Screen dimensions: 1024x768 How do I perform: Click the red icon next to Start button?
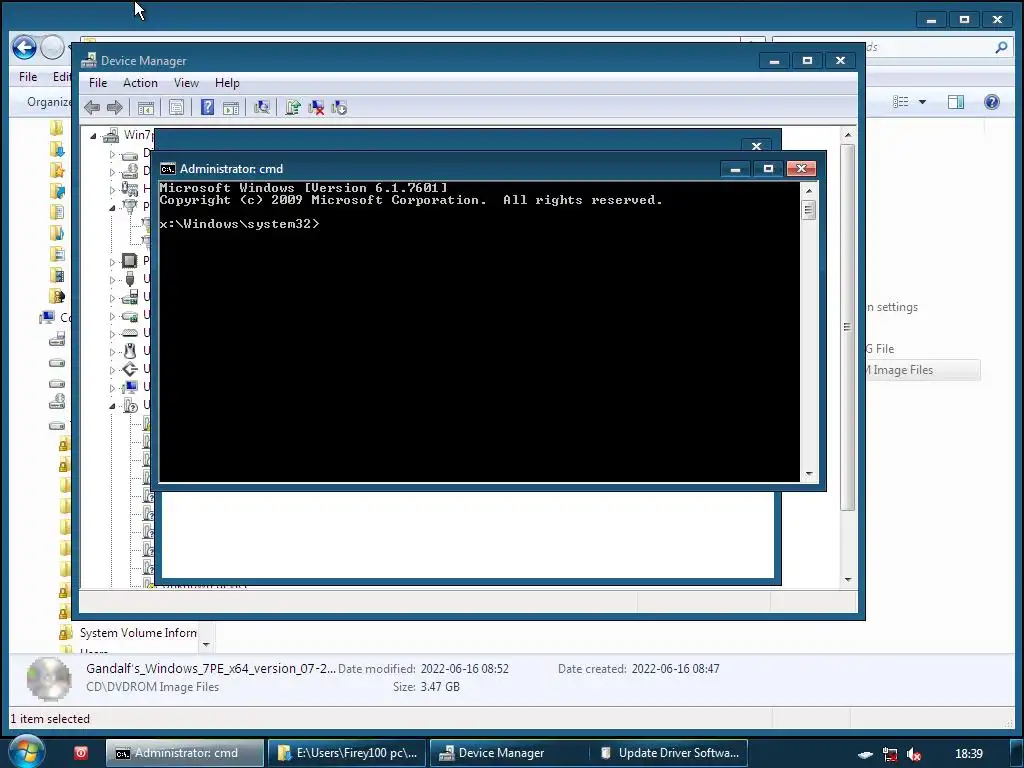(81, 752)
